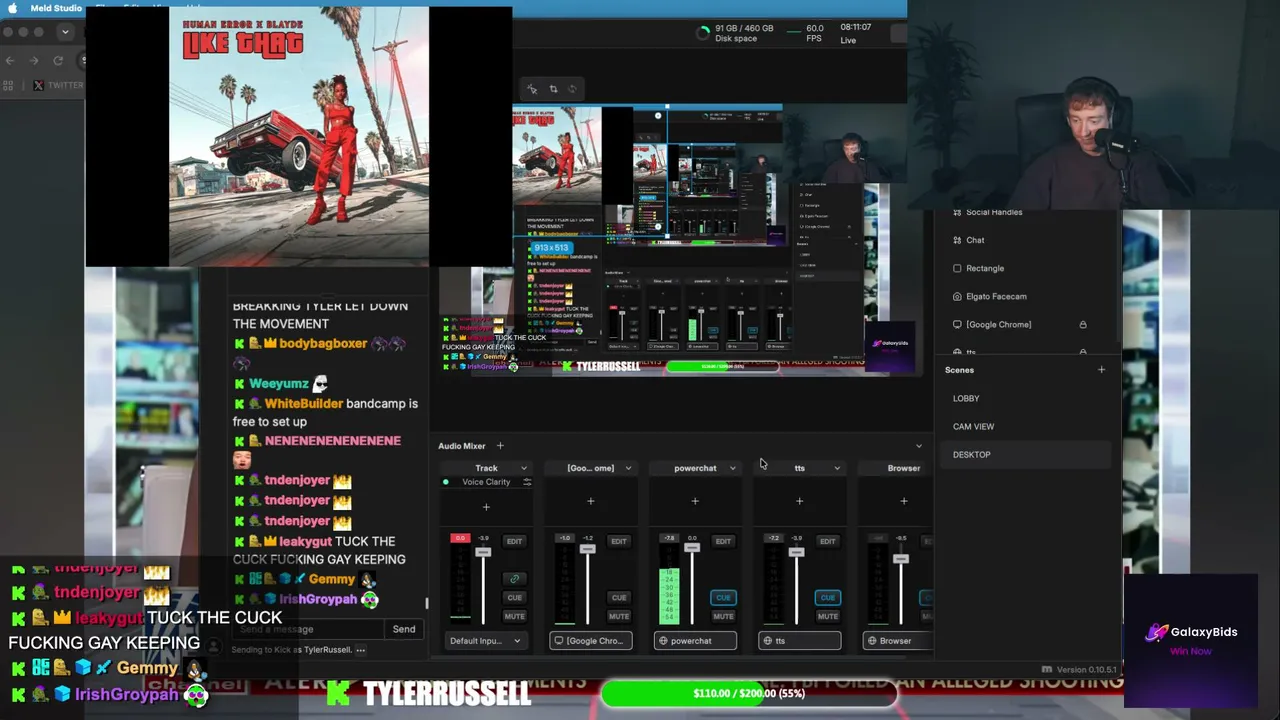Select the Google Chrome audio source button

tap(590, 641)
